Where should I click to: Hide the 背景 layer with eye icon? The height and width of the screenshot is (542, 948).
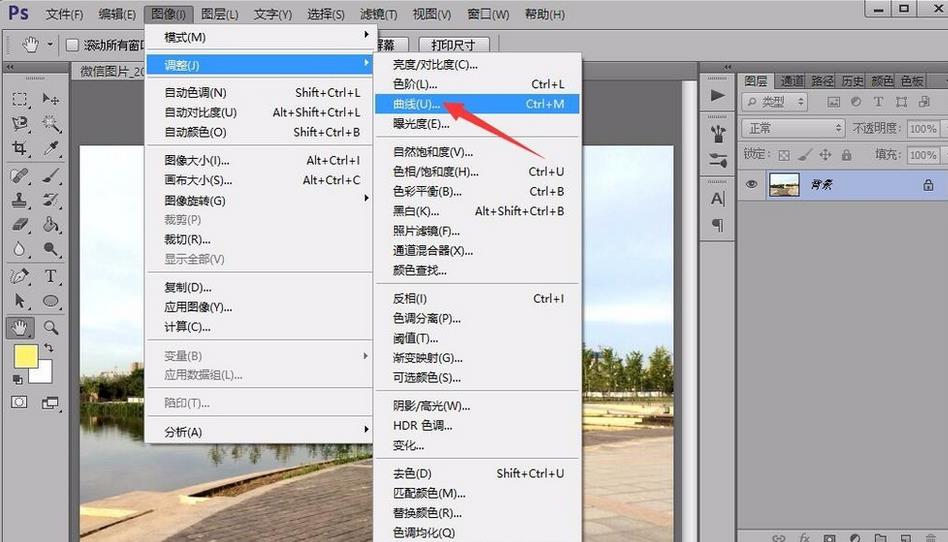coord(752,185)
